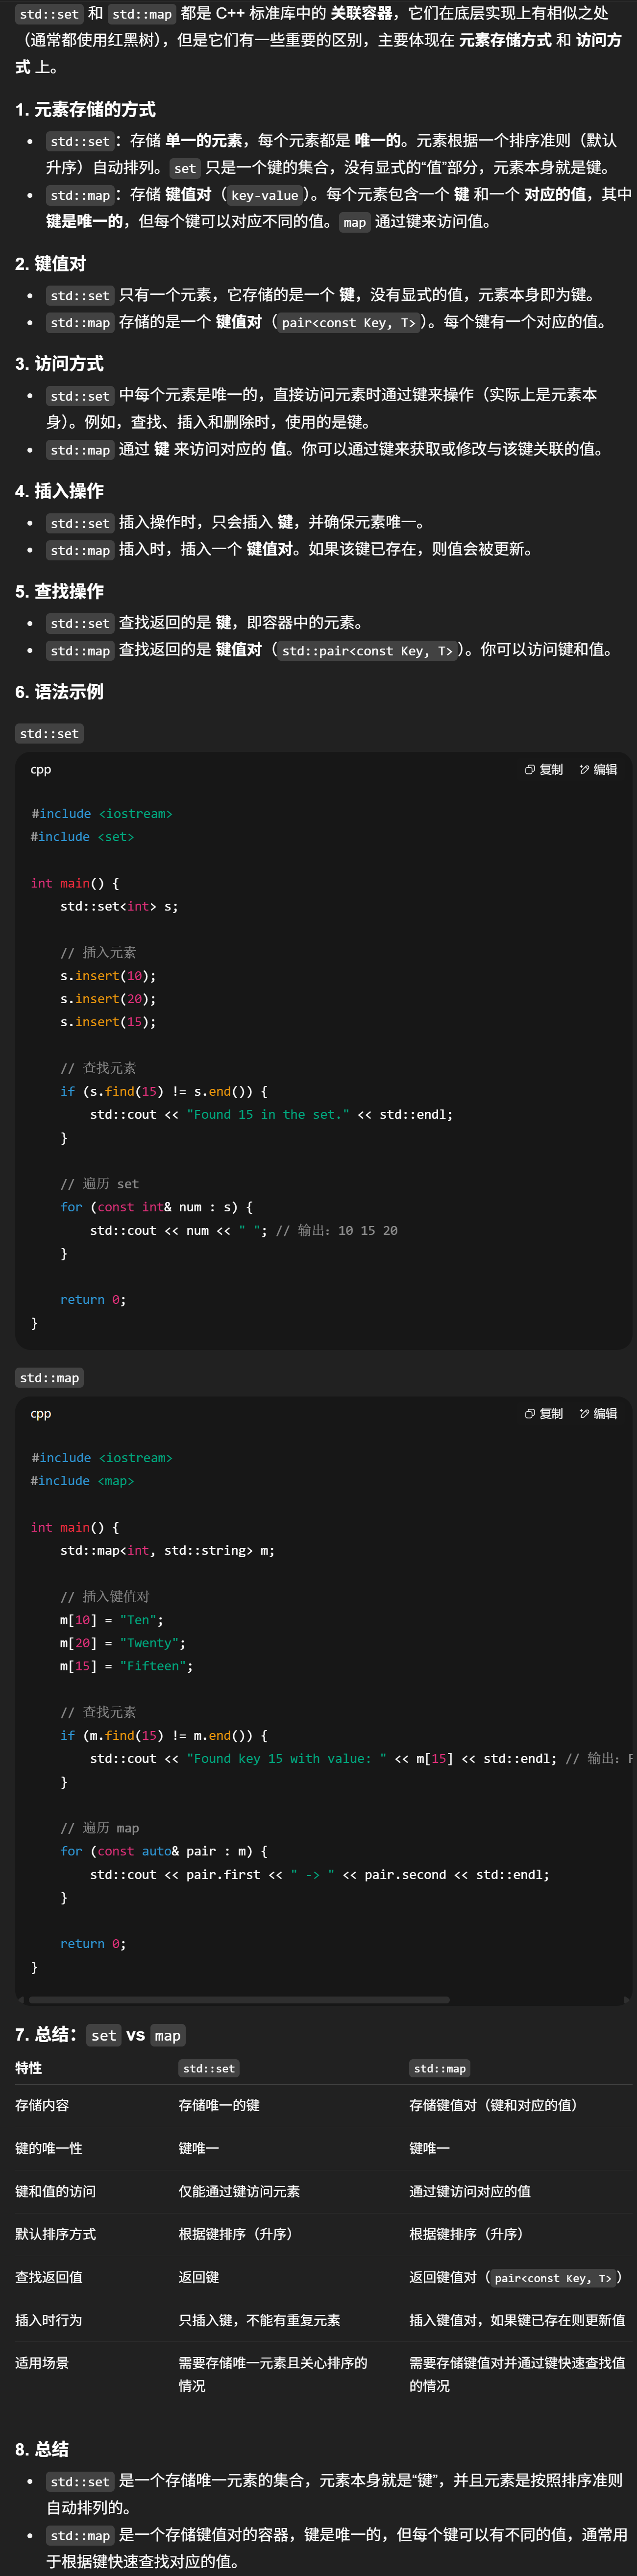Viewport: 637px width, 2576px height.
Task: Click the table cell "键和值的访问"
Action: [55, 2190]
